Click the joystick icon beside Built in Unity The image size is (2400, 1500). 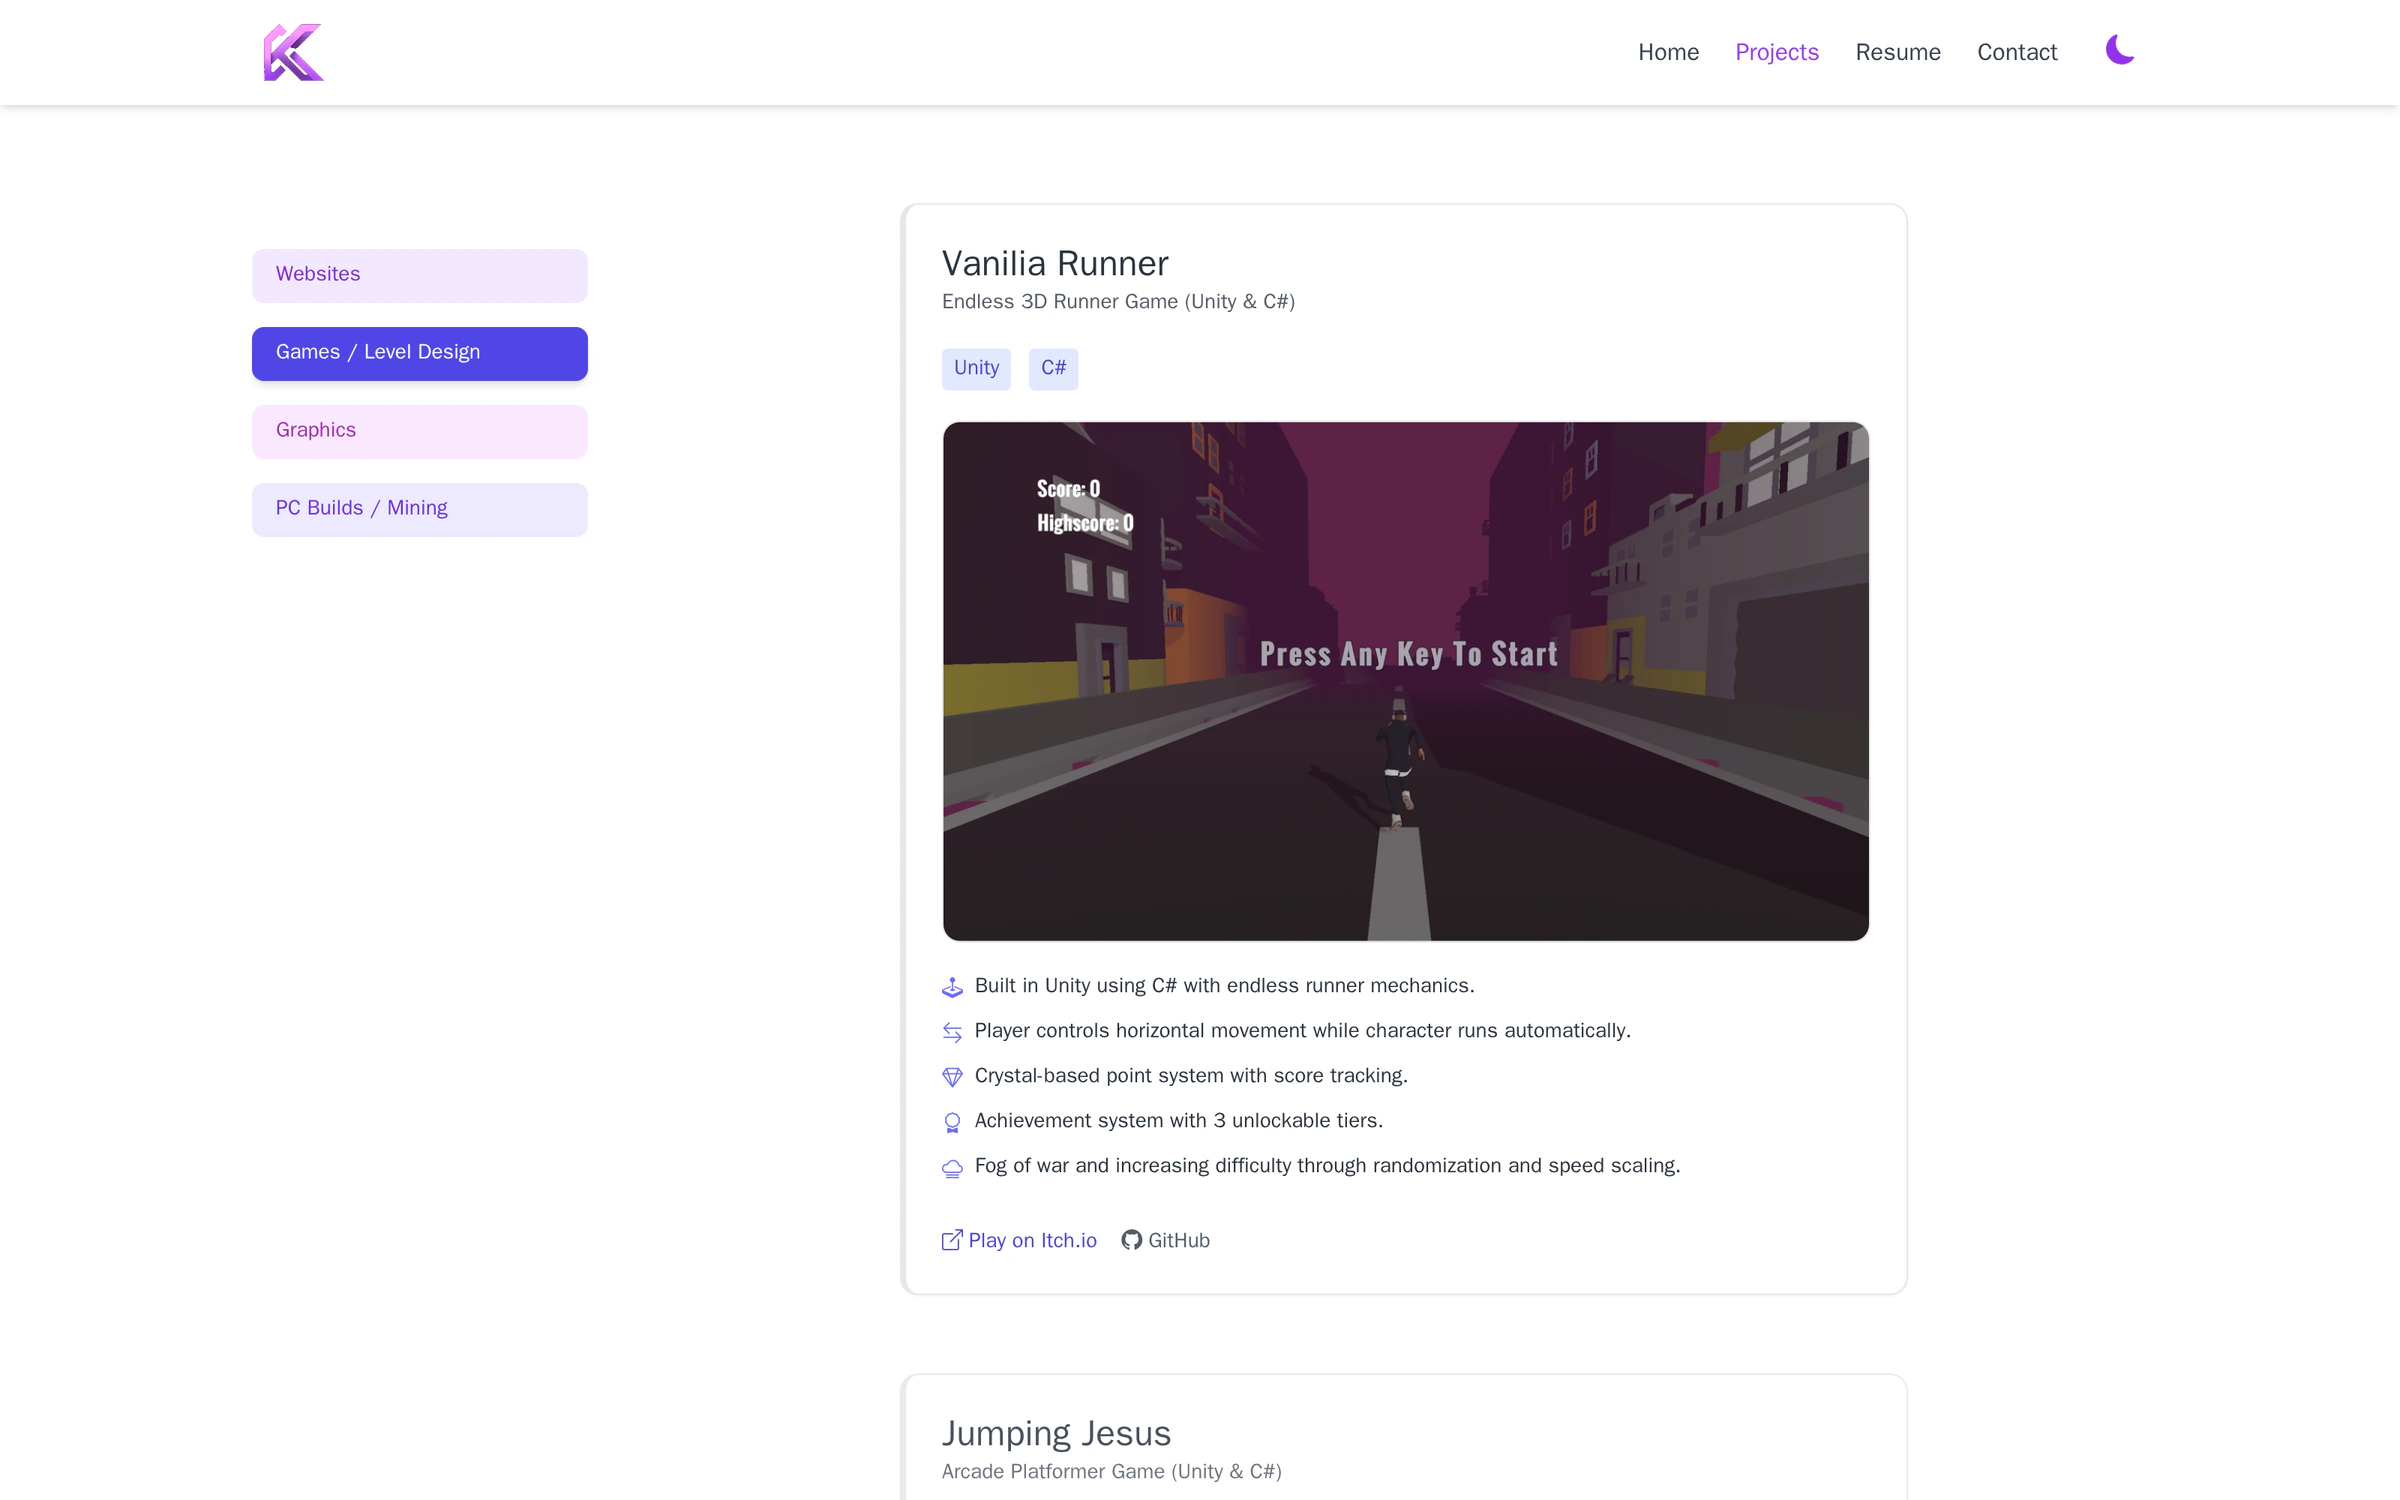(952, 987)
